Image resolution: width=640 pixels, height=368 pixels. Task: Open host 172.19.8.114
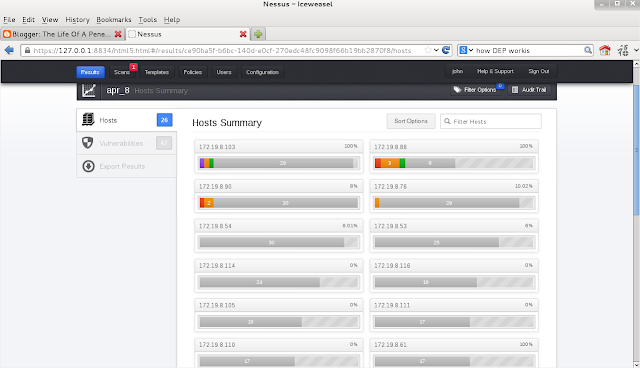tap(279, 275)
